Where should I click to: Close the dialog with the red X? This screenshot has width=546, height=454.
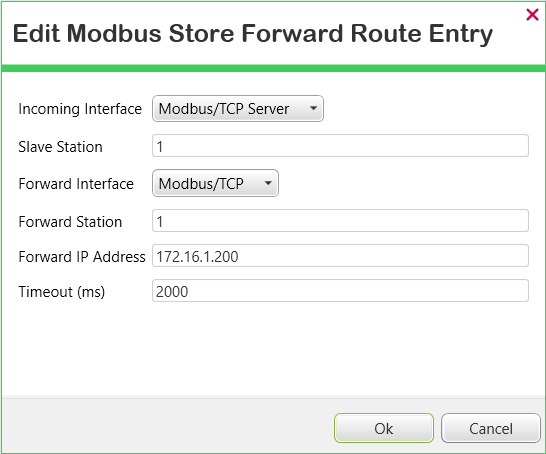pos(532,15)
